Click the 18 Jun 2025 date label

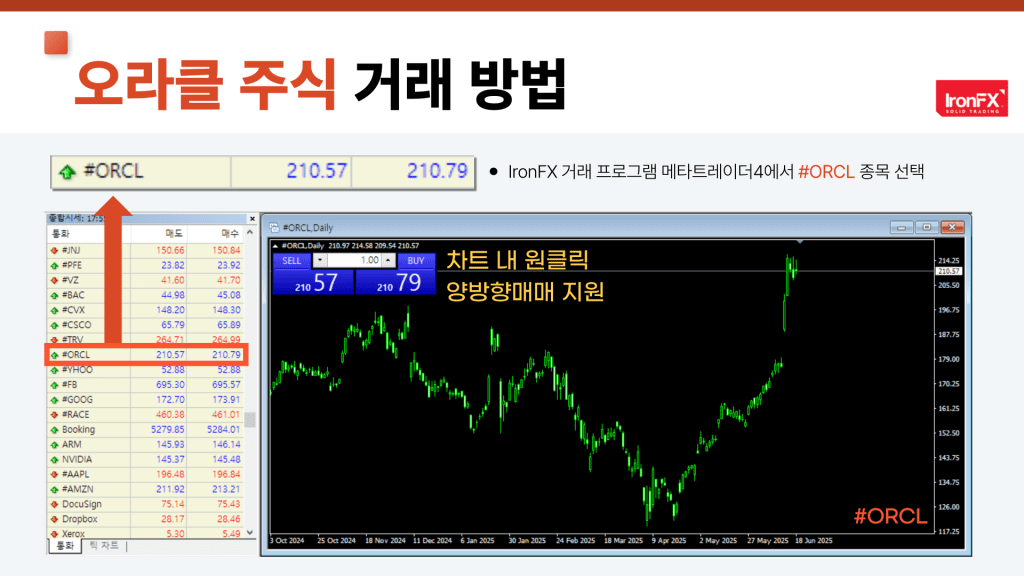point(814,541)
